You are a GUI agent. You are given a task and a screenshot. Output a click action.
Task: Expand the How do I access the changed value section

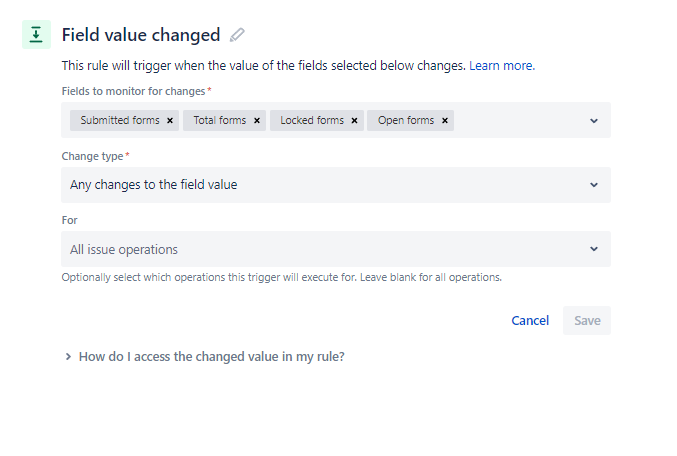(205, 357)
